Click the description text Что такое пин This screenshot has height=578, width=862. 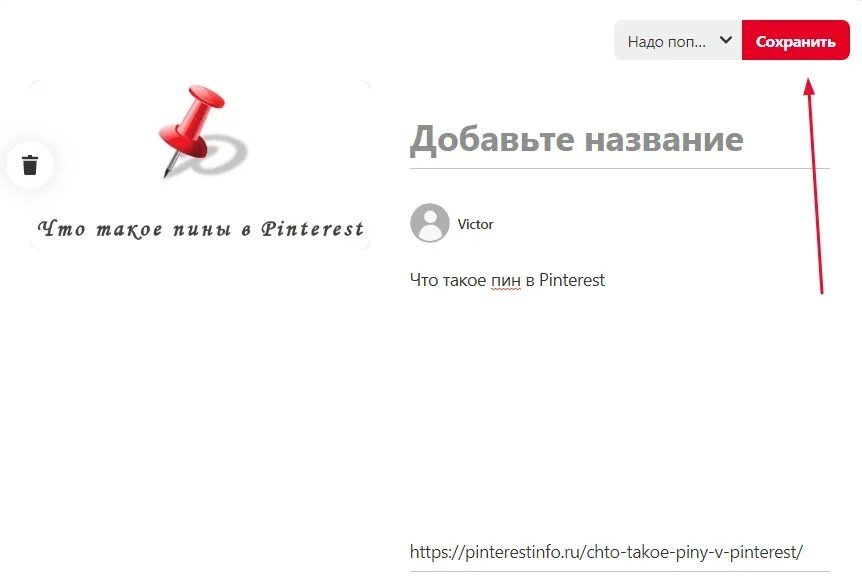(465, 280)
